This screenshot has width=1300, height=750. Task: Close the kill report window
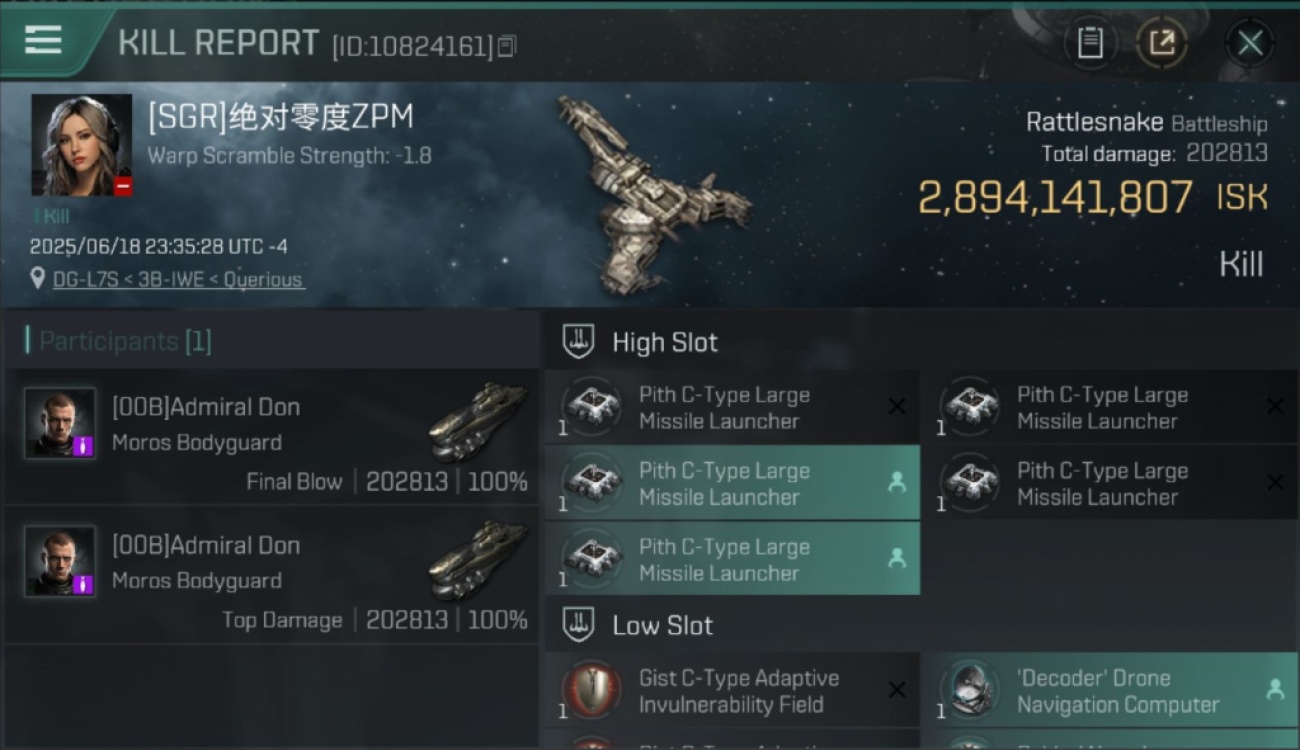coord(1250,43)
